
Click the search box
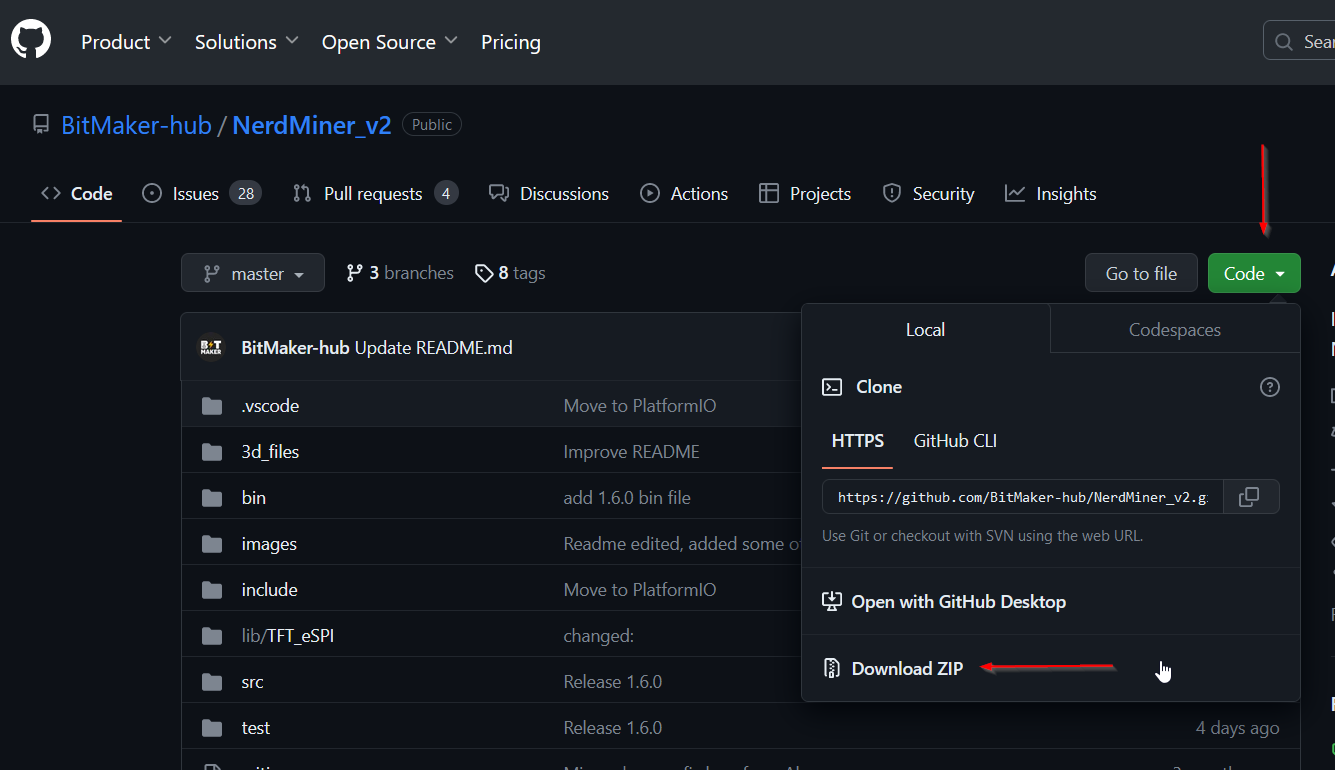coord(1299,41)
